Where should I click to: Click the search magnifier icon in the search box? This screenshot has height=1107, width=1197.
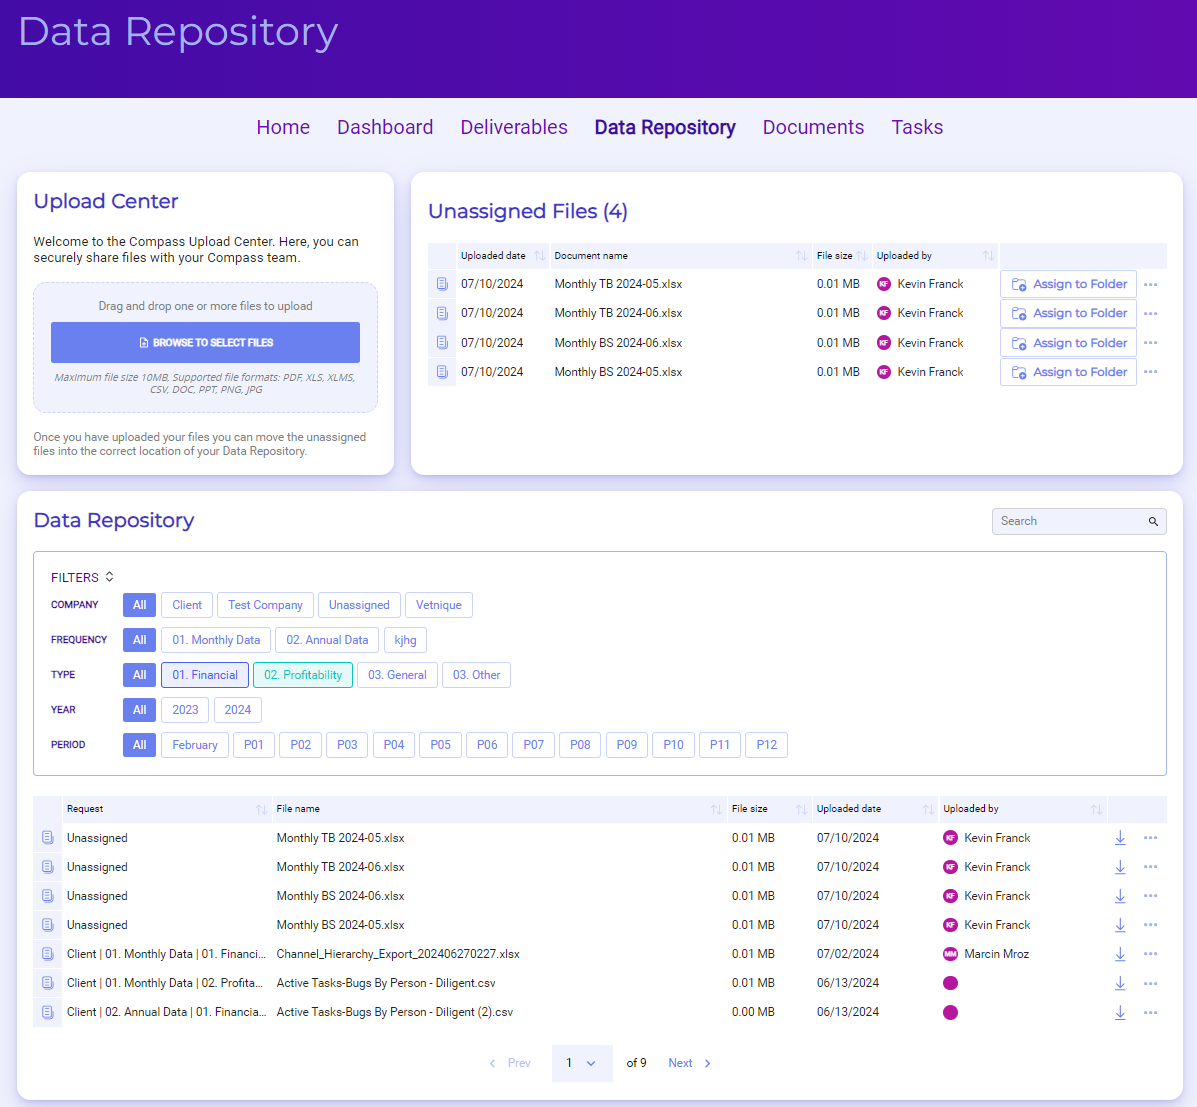click(x=1152, y=521)
